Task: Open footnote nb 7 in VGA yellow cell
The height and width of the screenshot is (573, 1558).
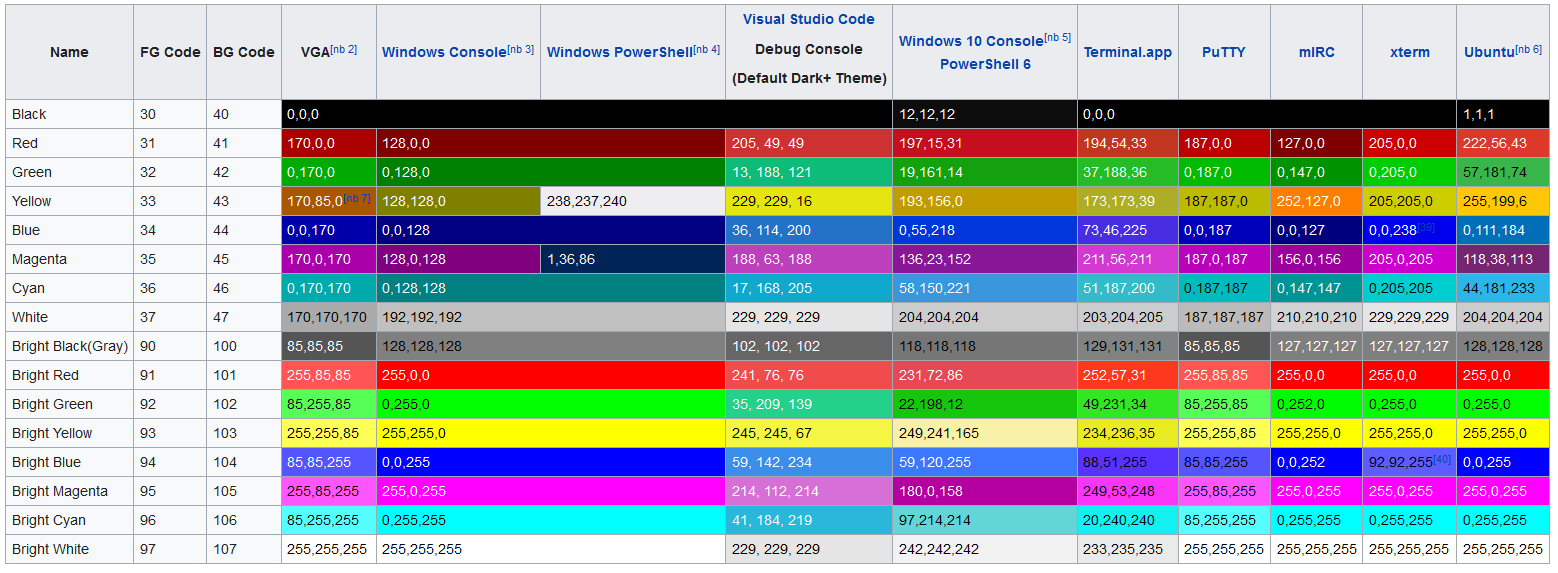Action: [x=357, y=198]
